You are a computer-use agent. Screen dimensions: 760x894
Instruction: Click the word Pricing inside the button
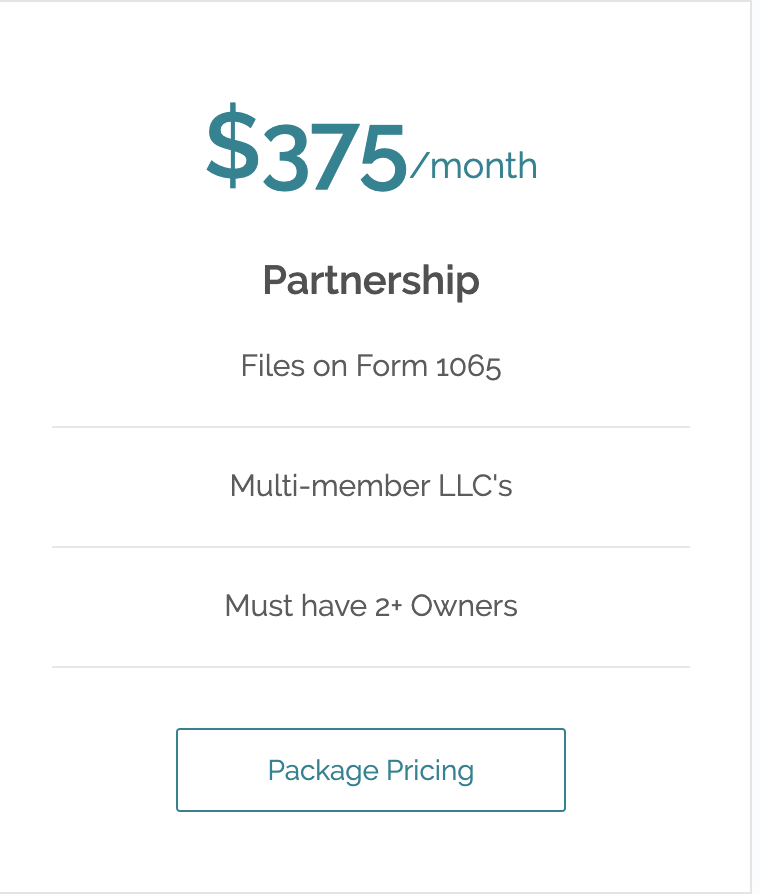[430, 770]
